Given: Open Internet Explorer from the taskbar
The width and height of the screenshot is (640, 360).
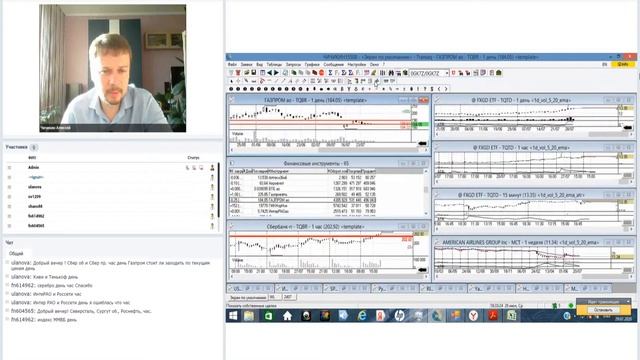Looking at the screenshot, I should click(362, 316).
